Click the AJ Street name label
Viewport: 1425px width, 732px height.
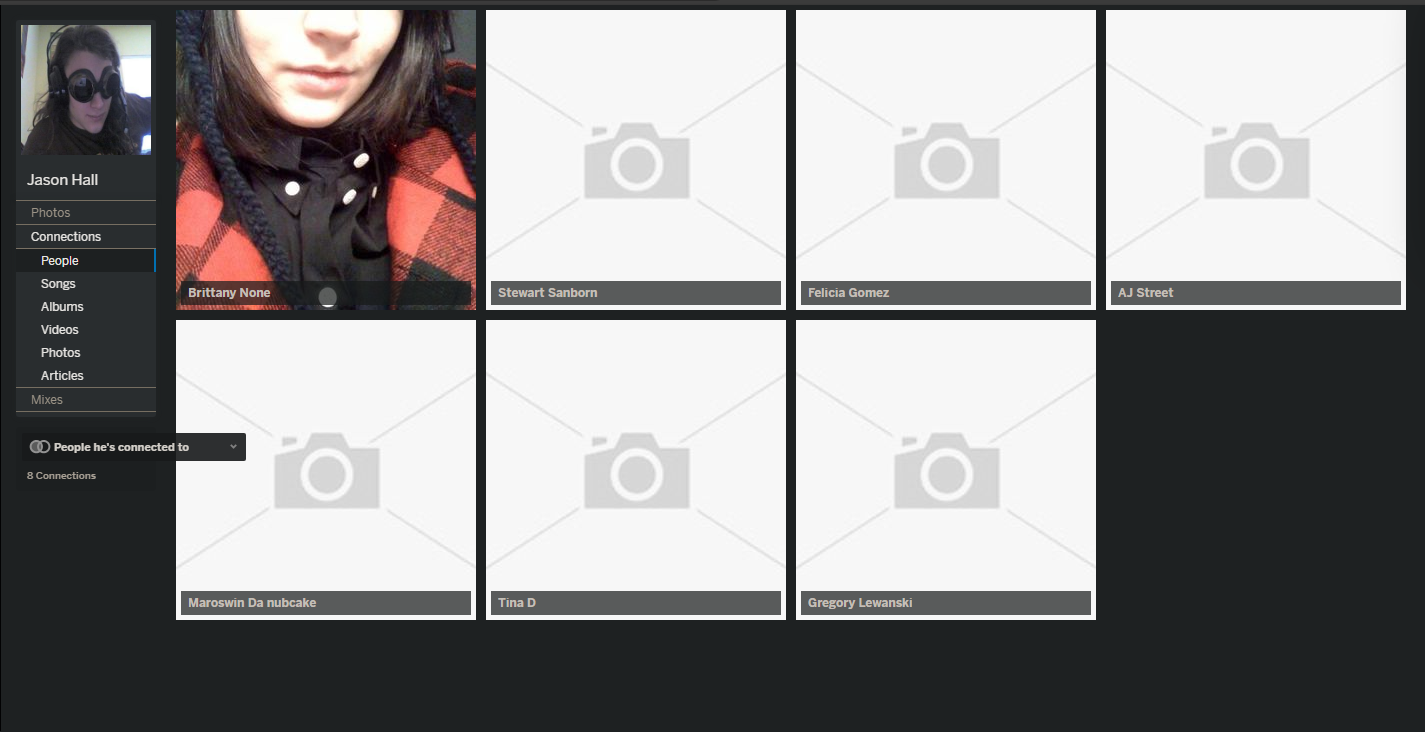pyautogui.click(x=1146, y=293)
